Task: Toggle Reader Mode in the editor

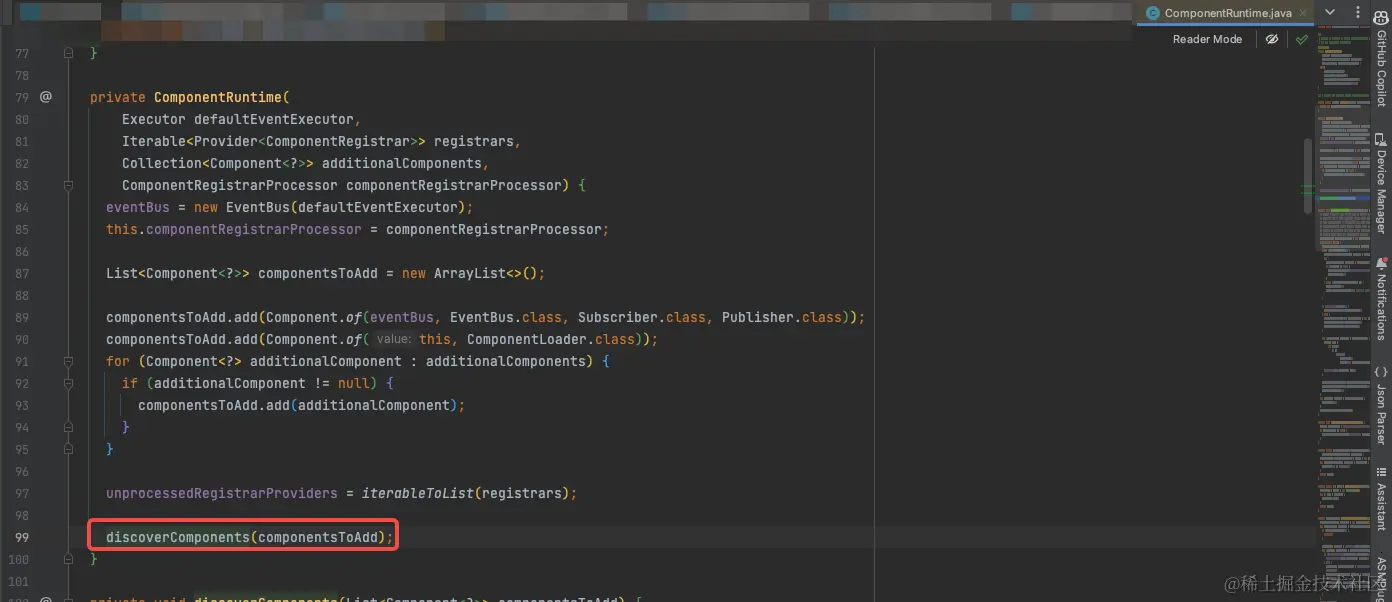Action: click(1207, 39)
